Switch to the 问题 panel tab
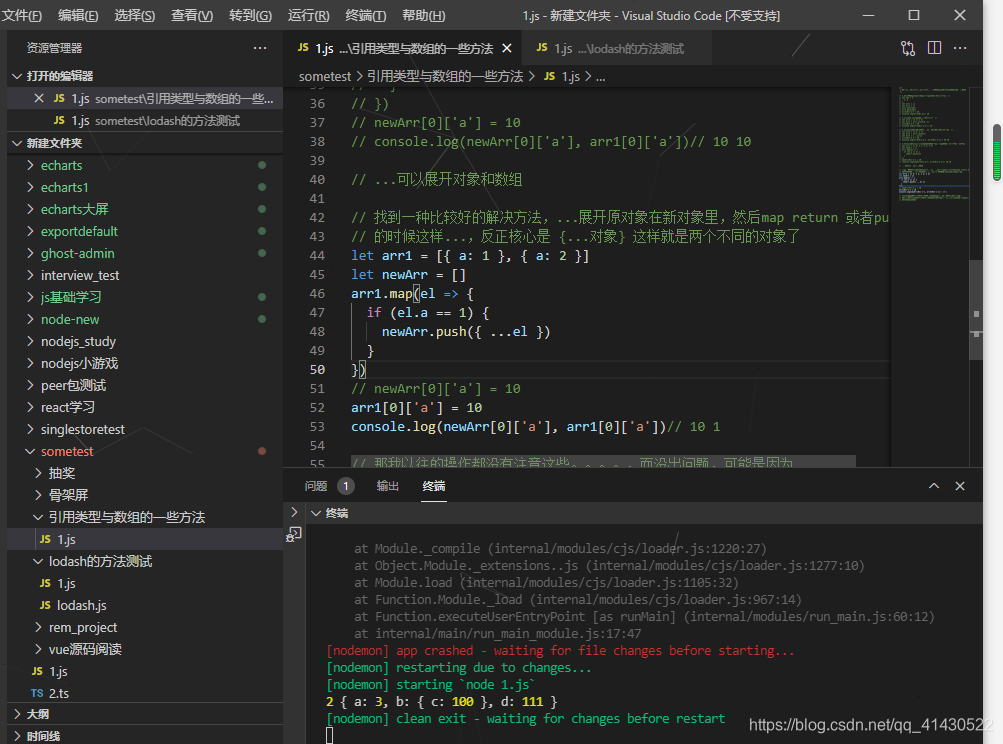Screen dimensions: 1003x744 (315, 486)
